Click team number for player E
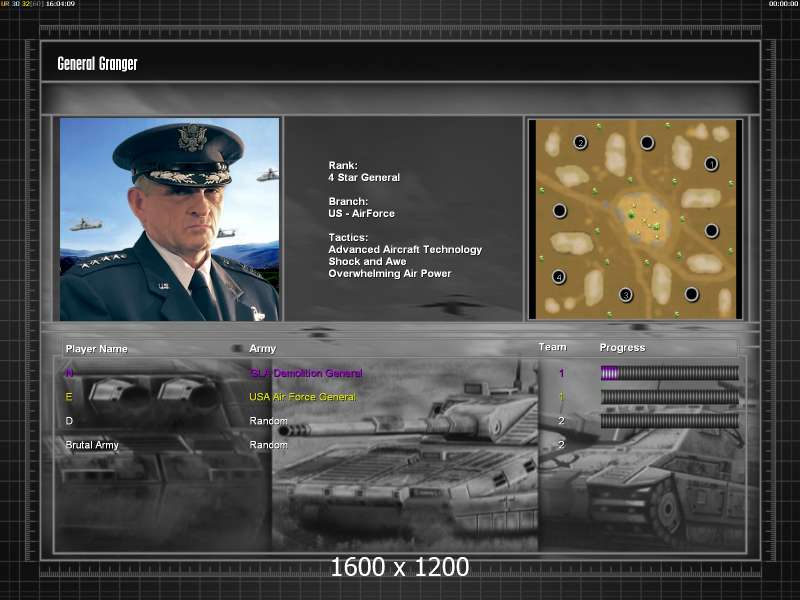Image resolution: width=800 pixels, height=600 pixels. click(562, 397)
